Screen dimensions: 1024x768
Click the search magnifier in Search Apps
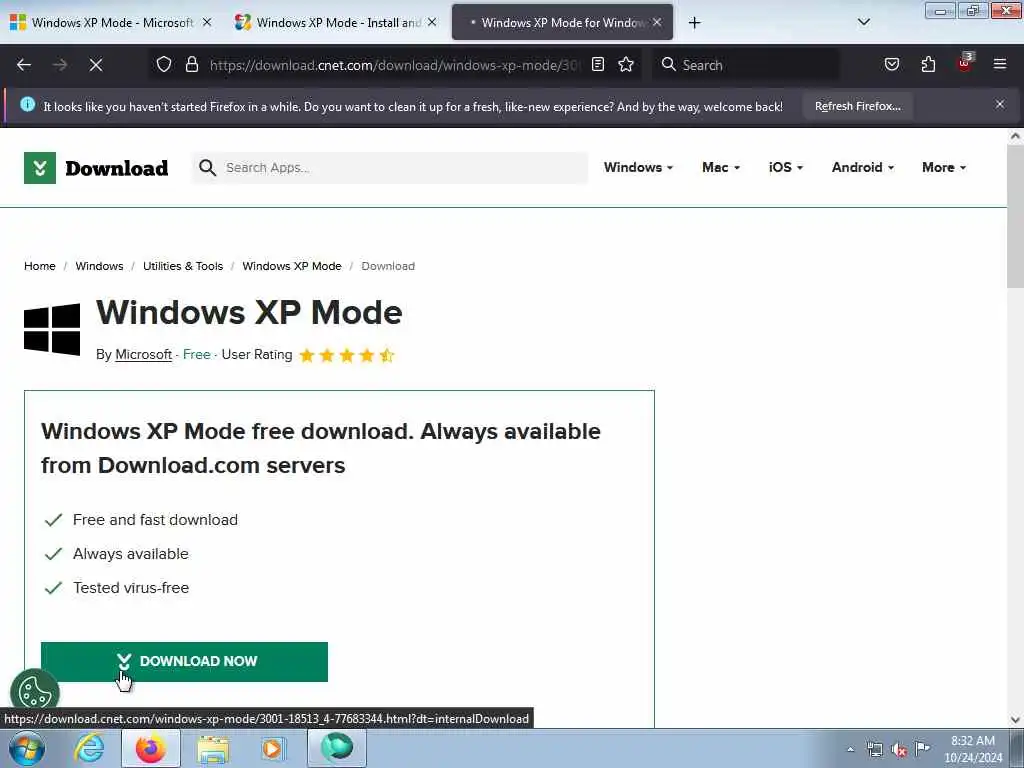click(207, 168)
